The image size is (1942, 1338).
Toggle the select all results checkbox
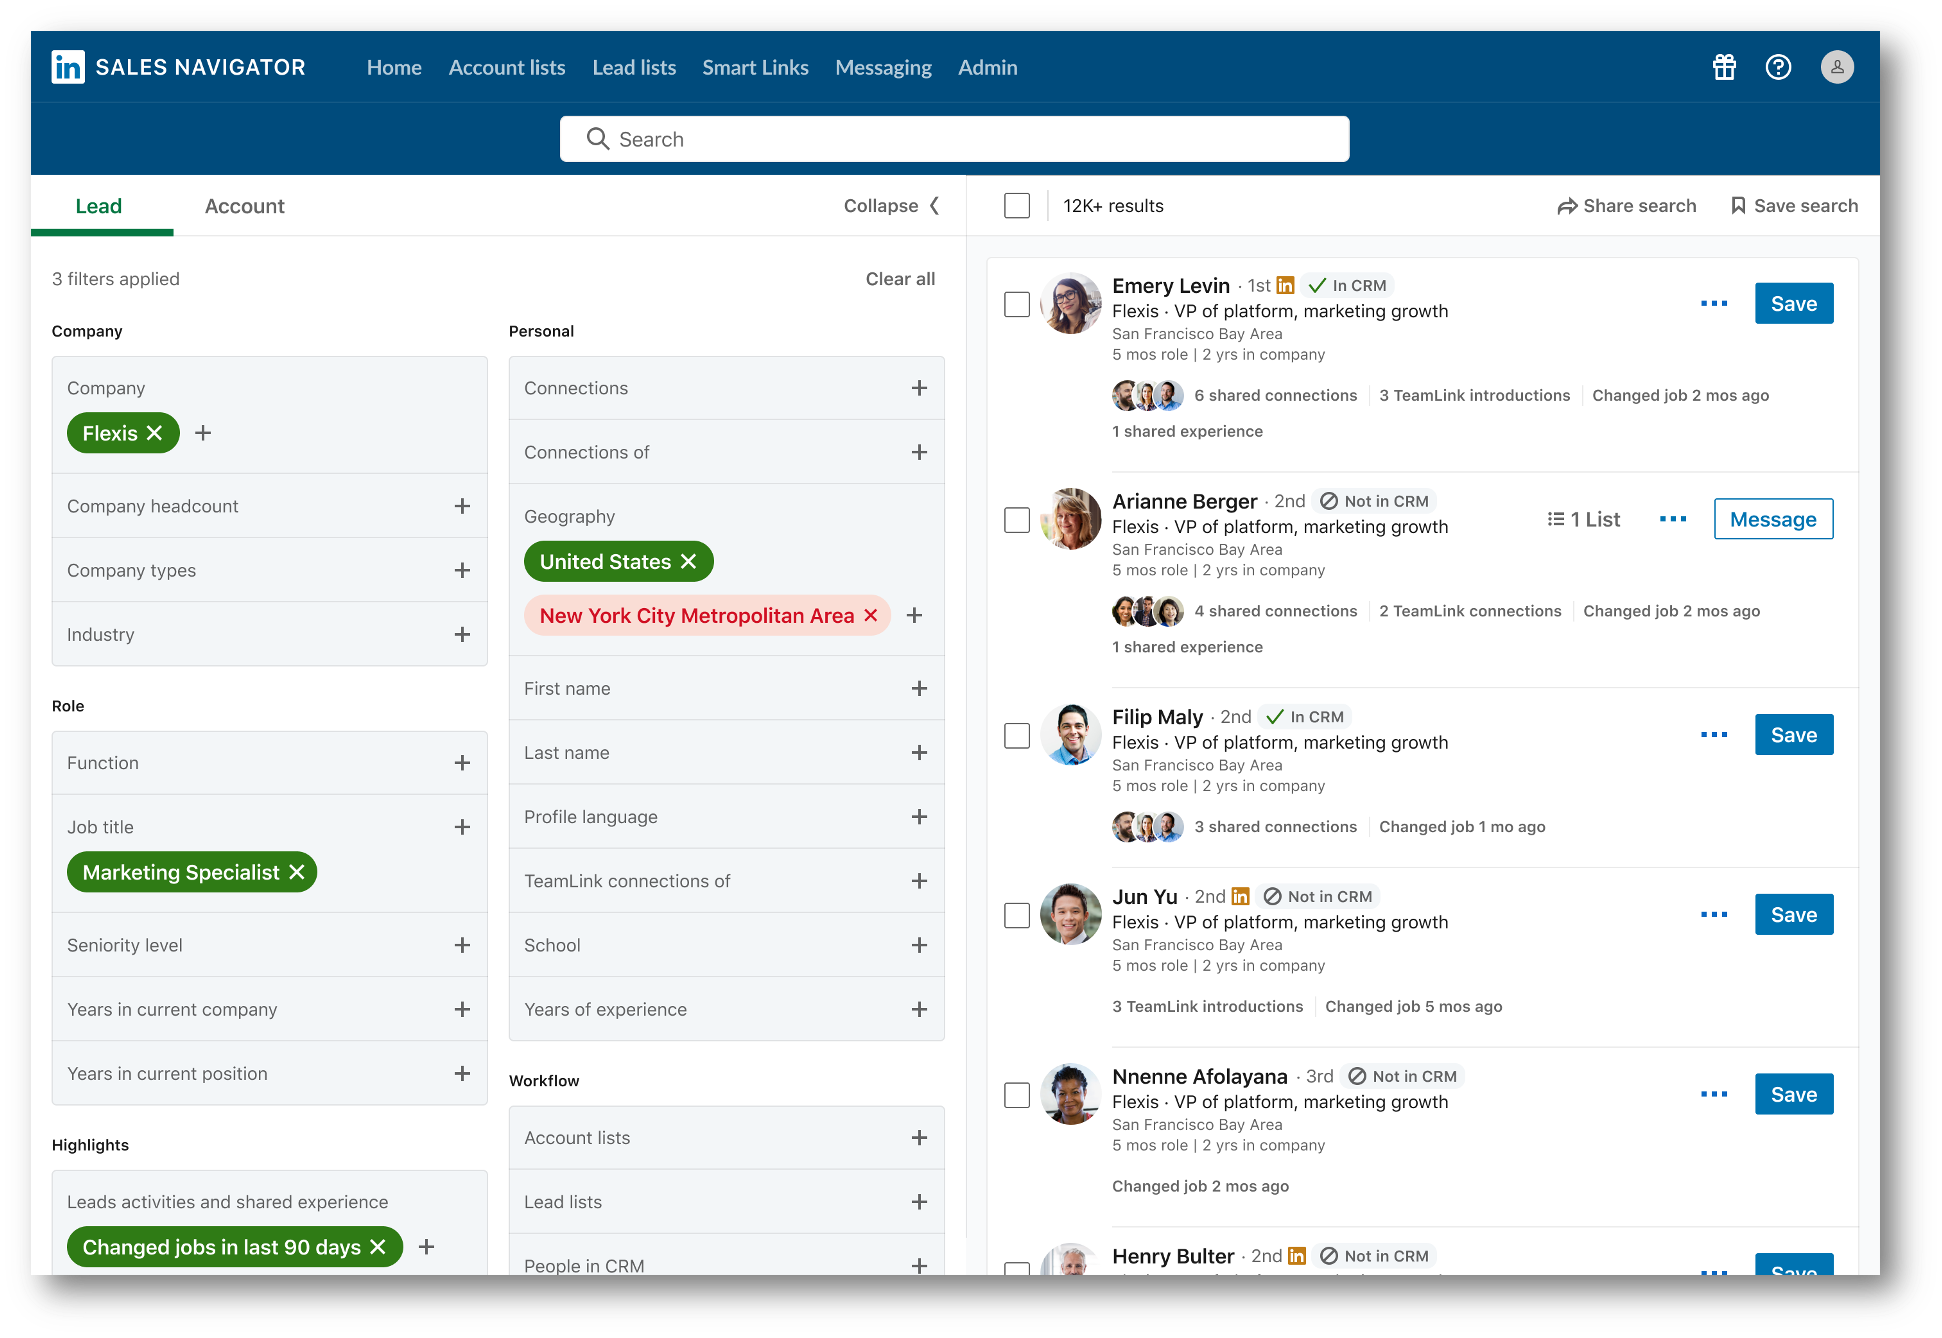tap(1017, 205)
